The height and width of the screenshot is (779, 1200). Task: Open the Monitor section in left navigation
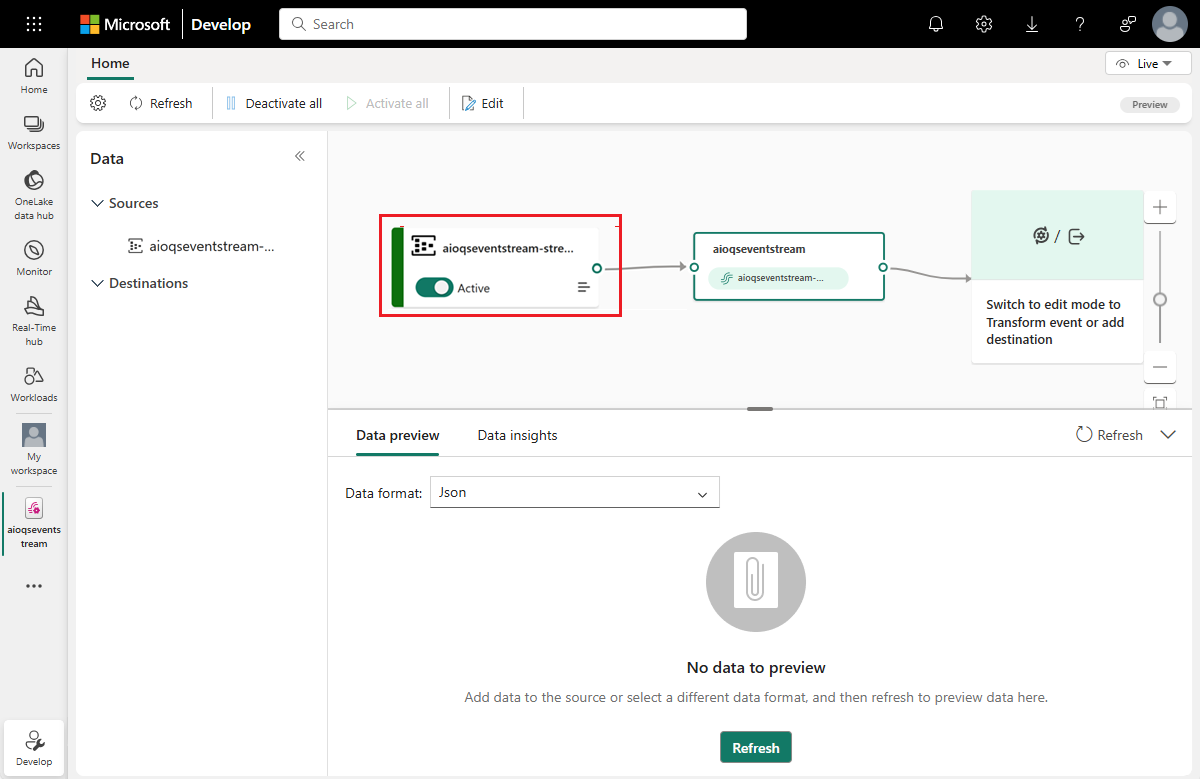[33, 259]
